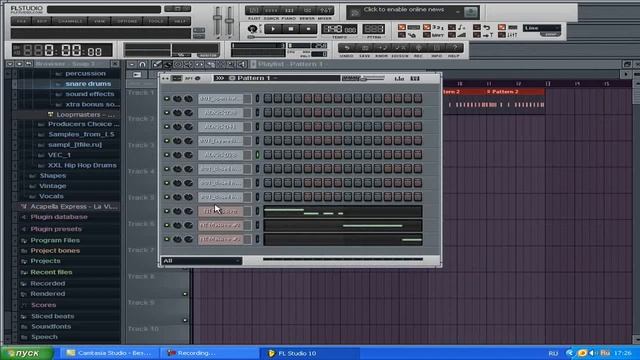Expand the Plugin database entry
Screen dimensions: 640x360
[x=59, y=217]
